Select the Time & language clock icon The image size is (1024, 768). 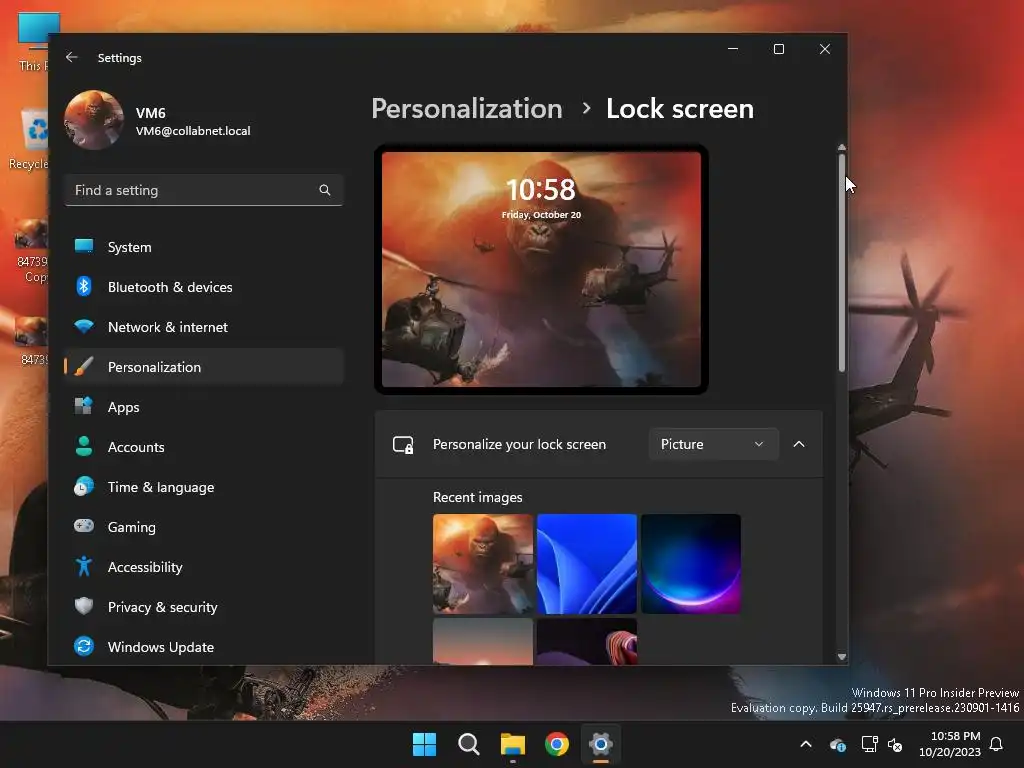[84, 487]
